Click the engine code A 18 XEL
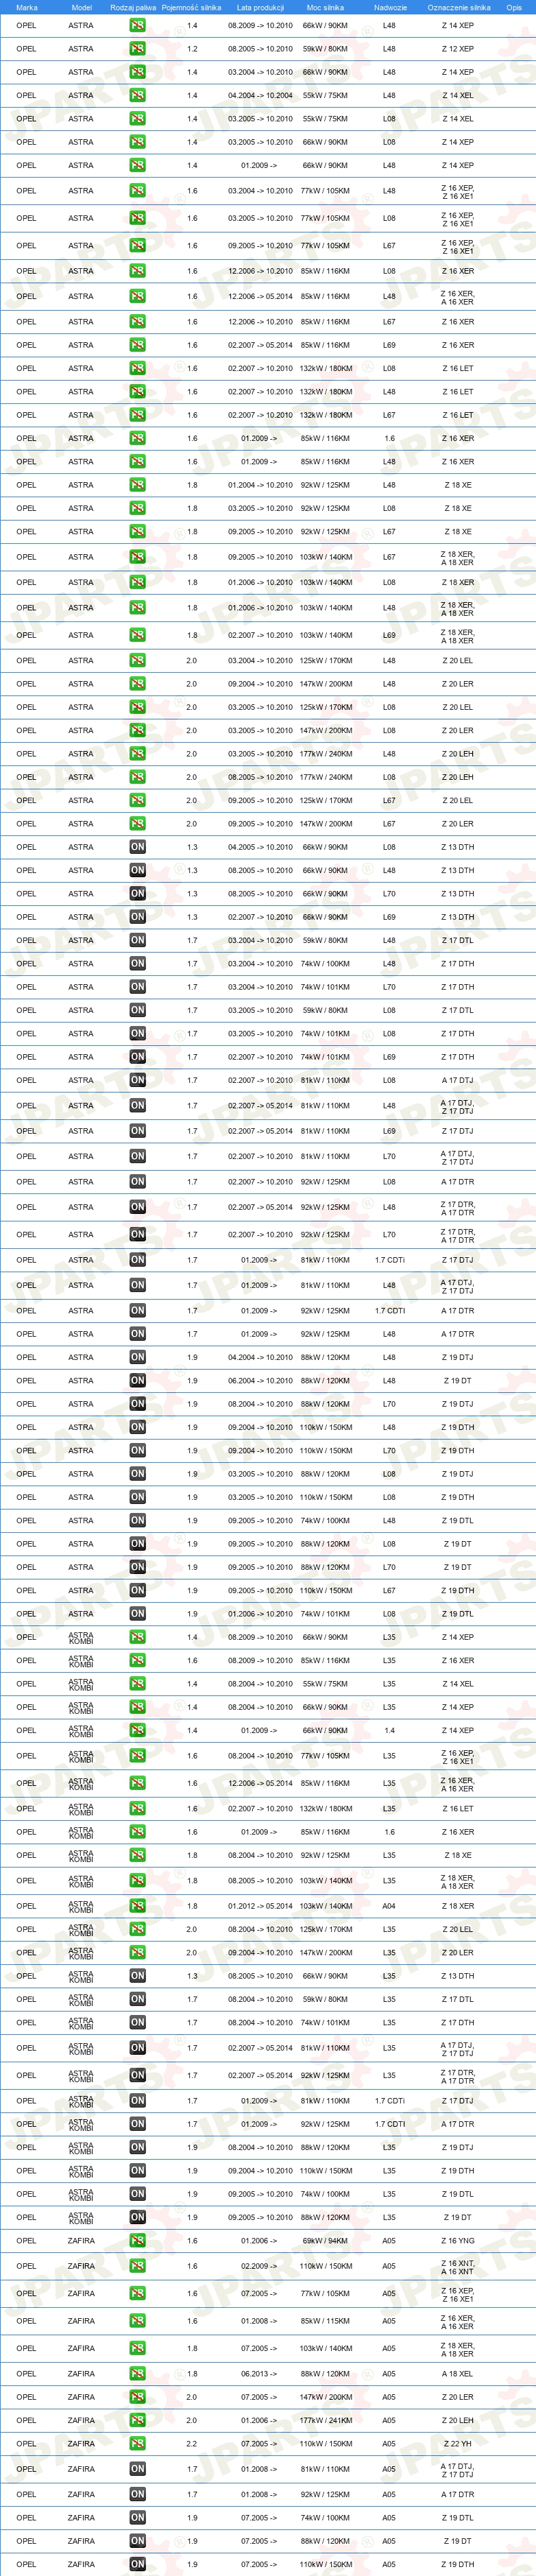The height and width of the screenshot is (2576, 536). 458,2374
